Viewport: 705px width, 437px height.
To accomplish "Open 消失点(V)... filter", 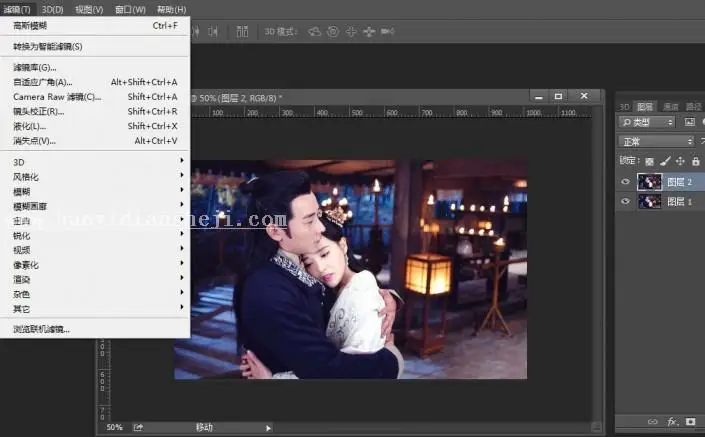I will (95, 141).
